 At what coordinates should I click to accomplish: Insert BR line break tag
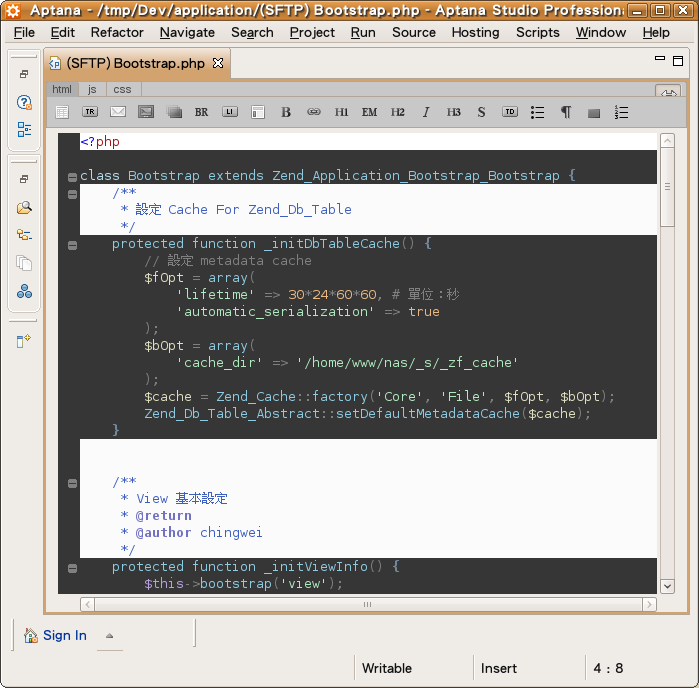(201, 112)
